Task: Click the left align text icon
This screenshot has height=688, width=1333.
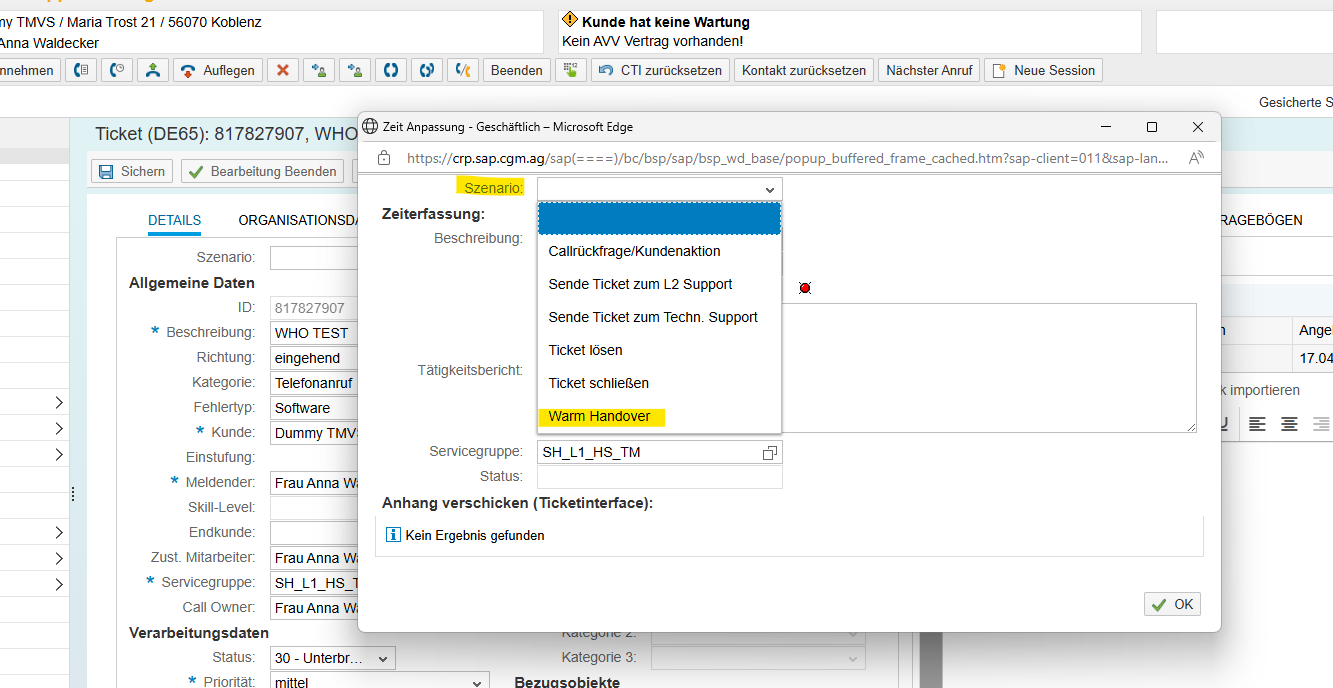Action: (x=1257, y=424)
